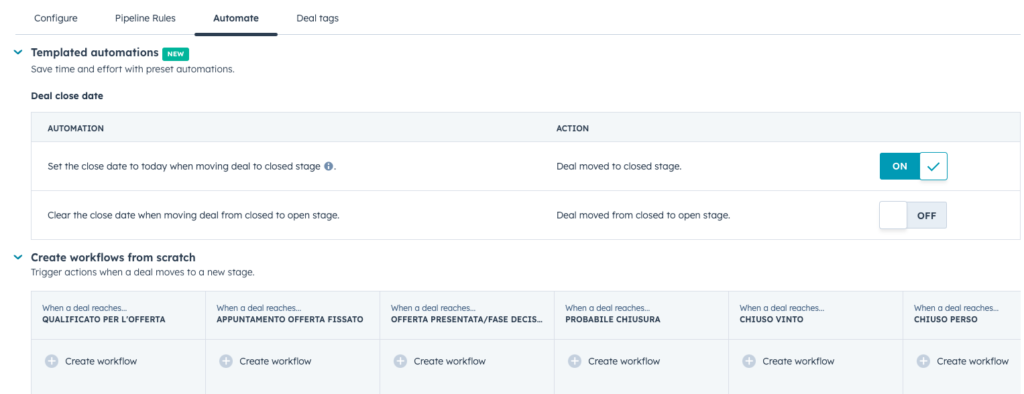Click plus icon under PROBABILE CHIUSURA
Viewport: 1024px width, 394px height.
(575, 361)
